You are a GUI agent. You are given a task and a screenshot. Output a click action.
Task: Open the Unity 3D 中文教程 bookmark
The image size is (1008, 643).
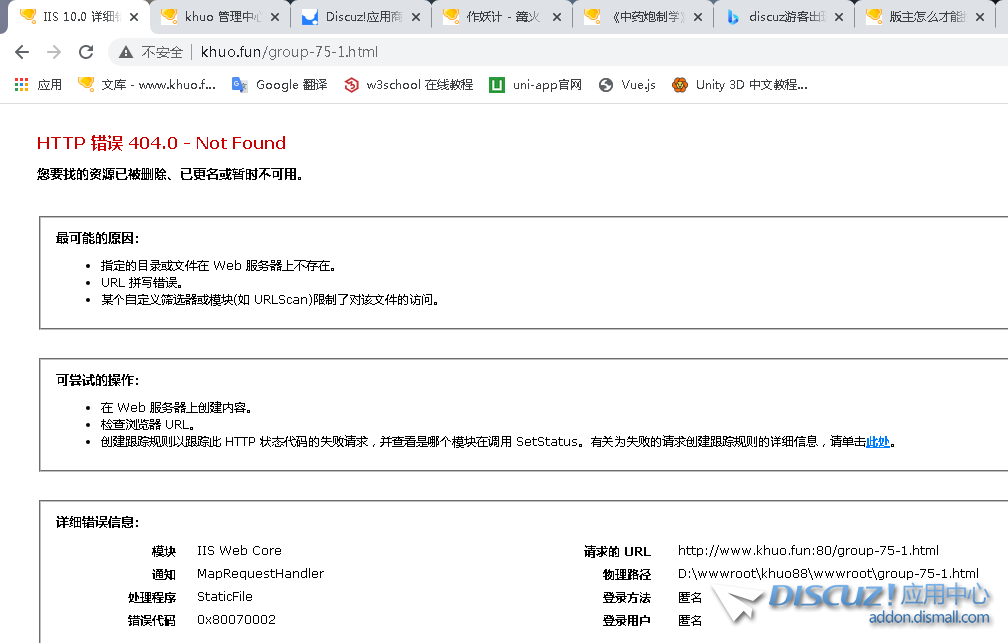point(740,85)
